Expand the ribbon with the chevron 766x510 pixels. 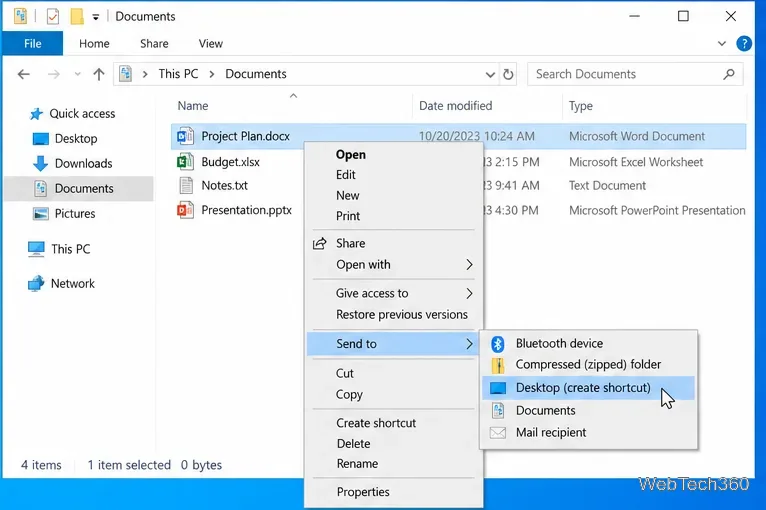click(722, 43)
